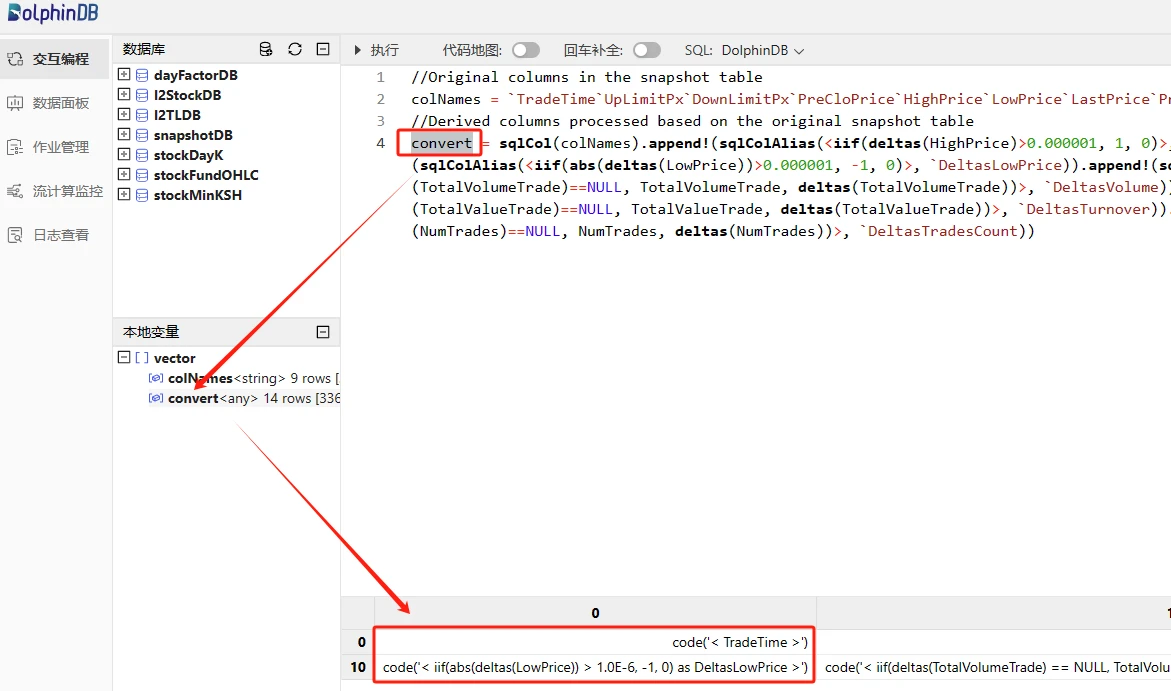Click the 执行 run triangle icon
The height and width of the screenshot is (691, 1171).
358,50
